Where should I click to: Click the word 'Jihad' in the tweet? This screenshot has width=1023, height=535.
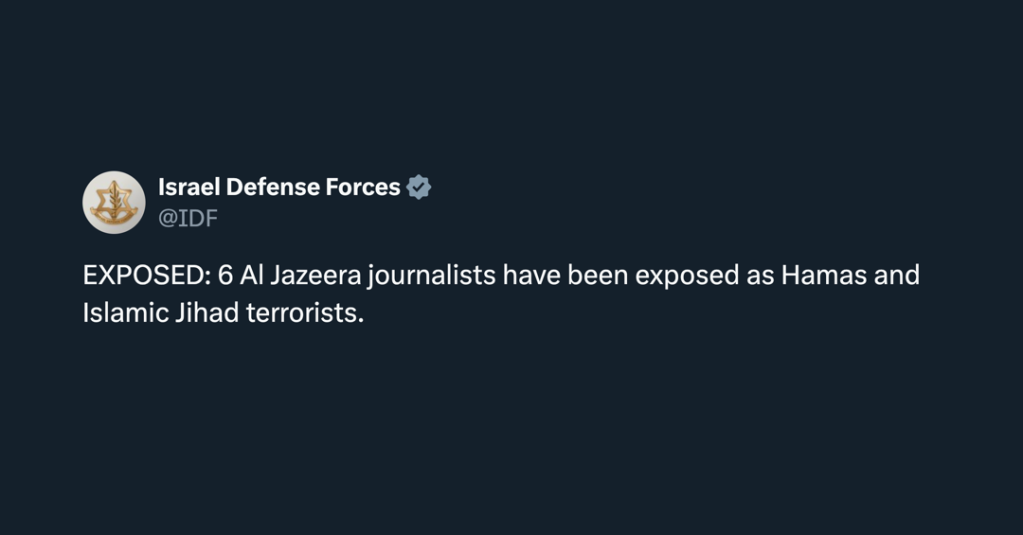click(x=211, y=312)
